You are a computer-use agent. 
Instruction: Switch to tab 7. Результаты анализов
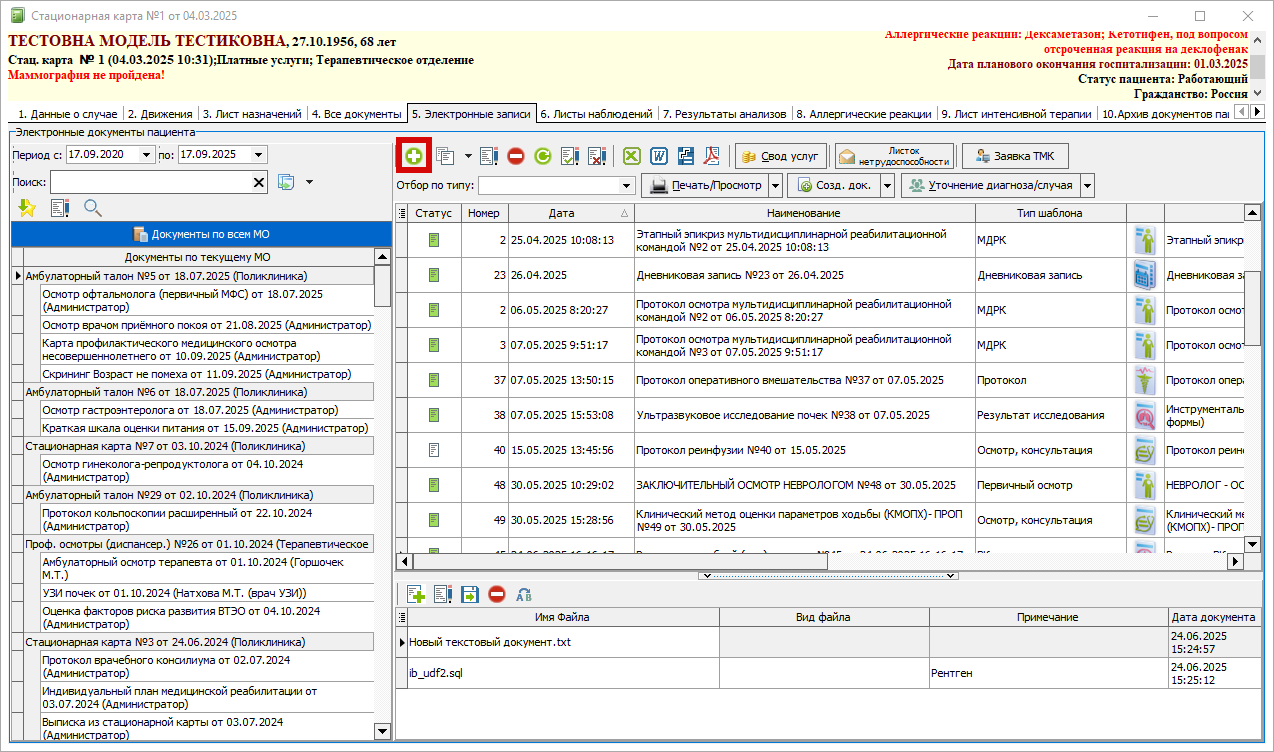[x=725, y=114]
